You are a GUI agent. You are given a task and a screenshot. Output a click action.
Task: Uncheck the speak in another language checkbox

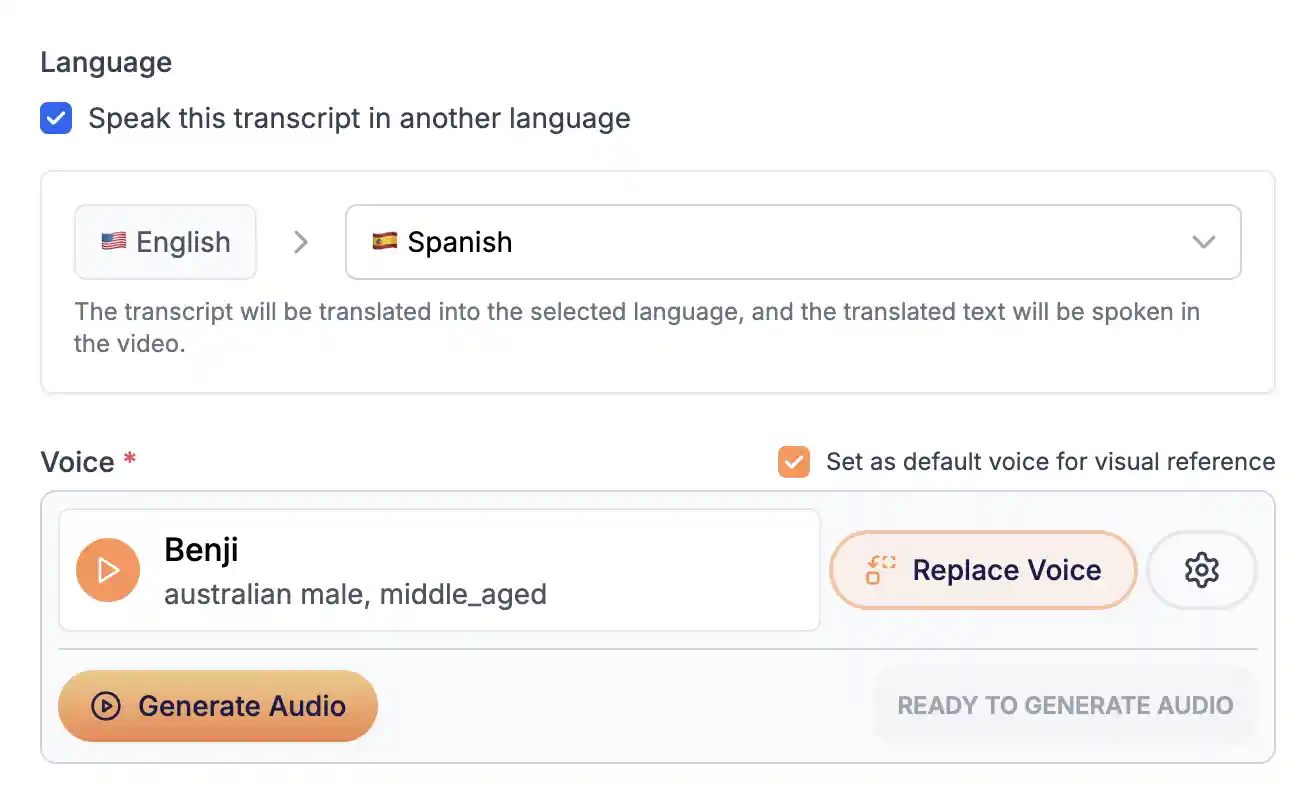[x=56, y=118]
